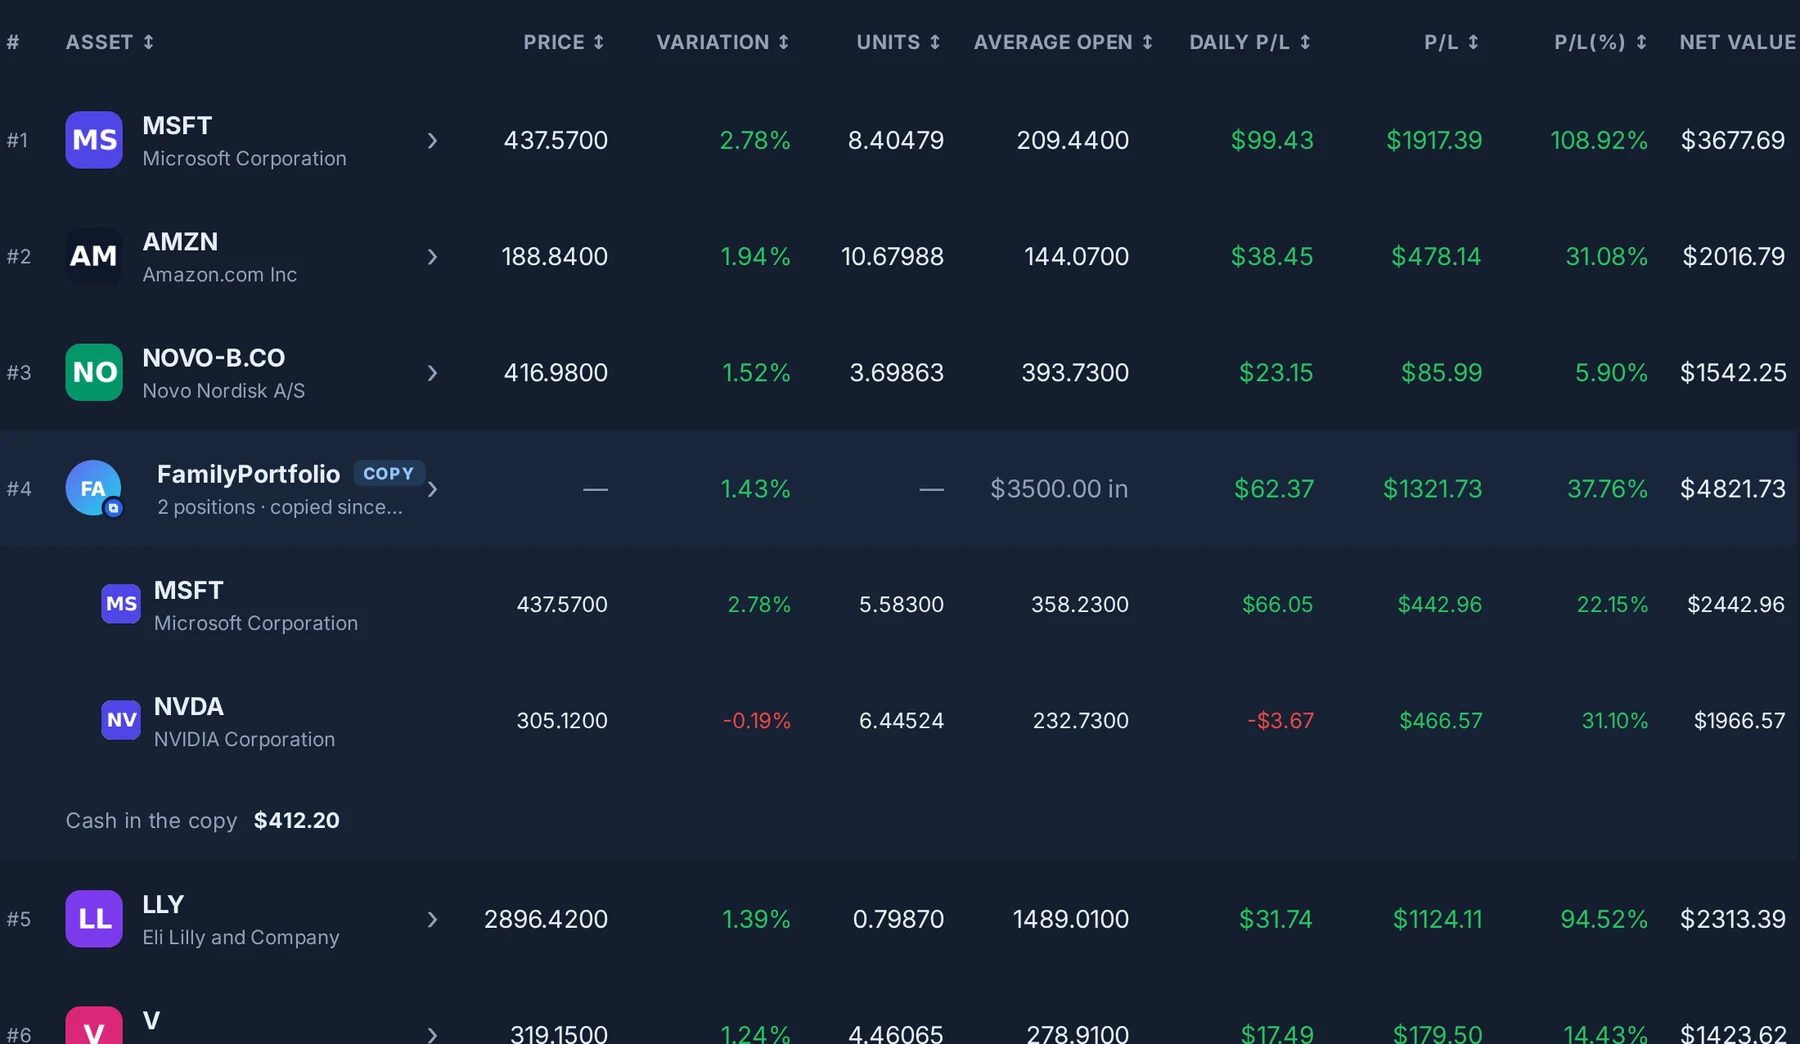This screenshot has width=1800, height=1044.
Task: Expand the NOVO-B.CO row chevron
Action: pyautogui.click(x=432, y=373)
